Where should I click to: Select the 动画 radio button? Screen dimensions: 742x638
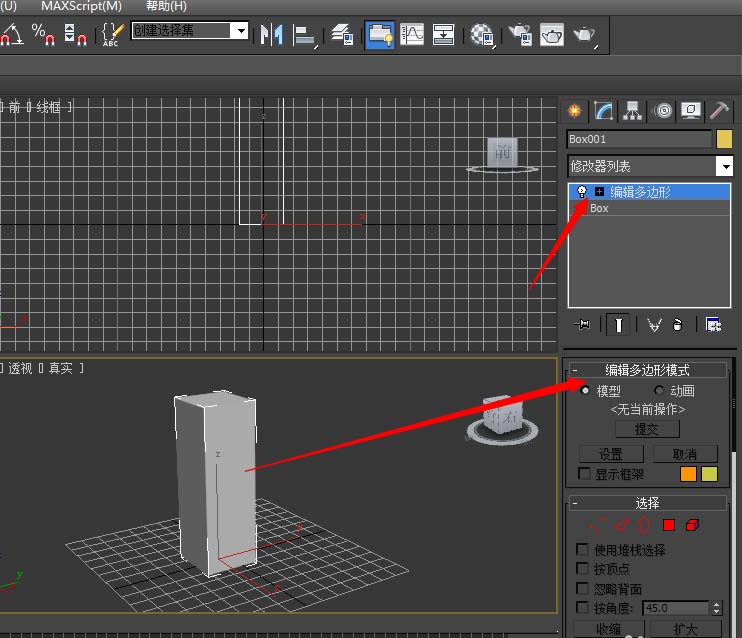(659, 391)
